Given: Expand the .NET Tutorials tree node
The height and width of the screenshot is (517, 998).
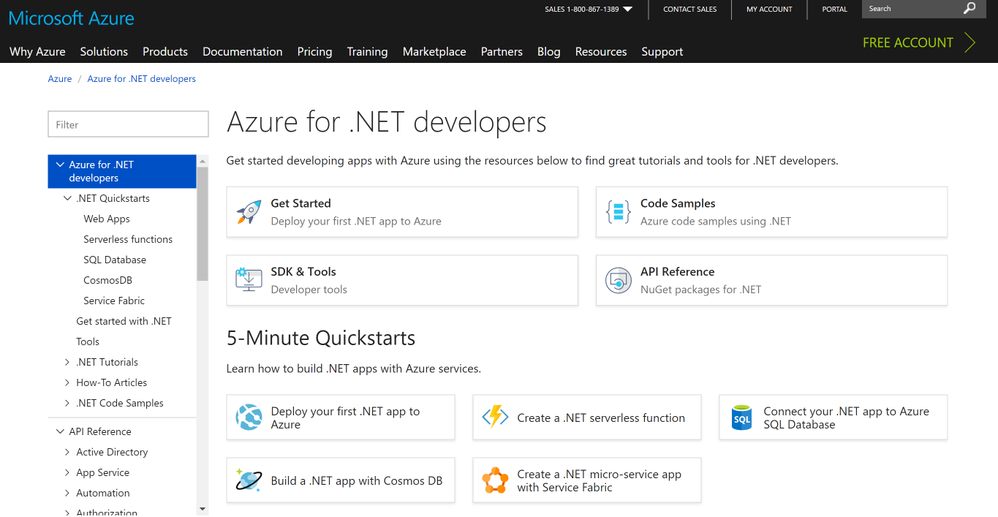Looking at the screenshot, I should point(67,362).
